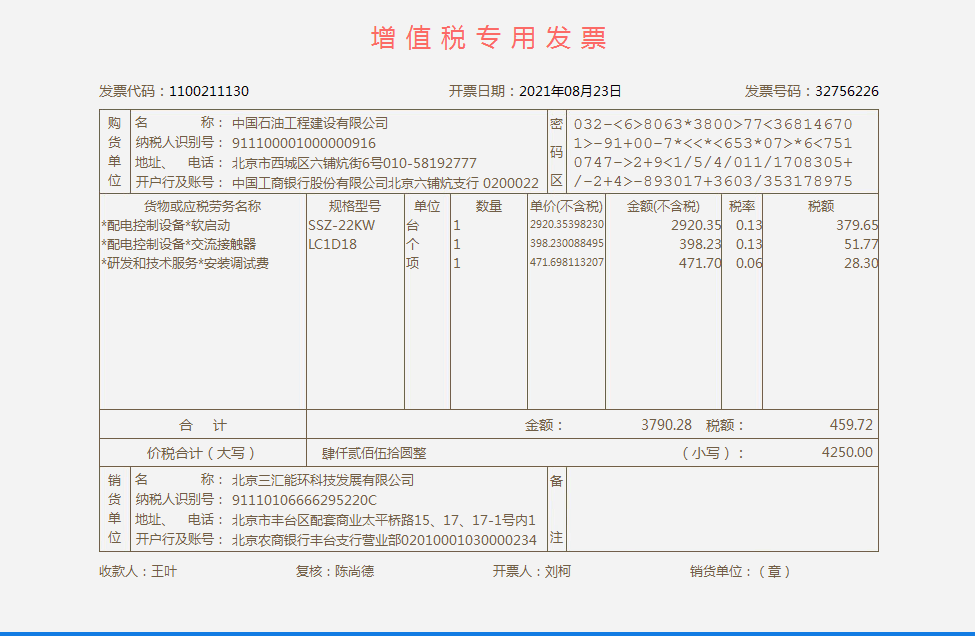Click quantity 1 in the 软启动 row

pyautogui.click(x=457, y=225)
